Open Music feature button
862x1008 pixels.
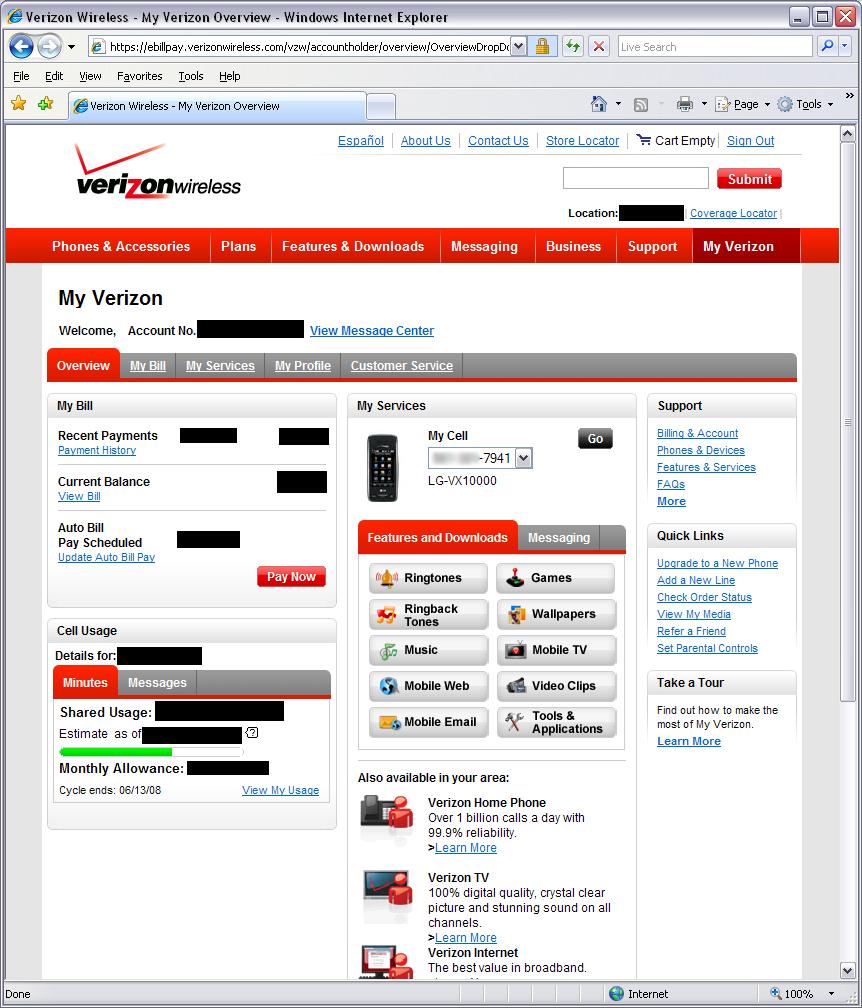pyautogui.click(x=428, y=651)
